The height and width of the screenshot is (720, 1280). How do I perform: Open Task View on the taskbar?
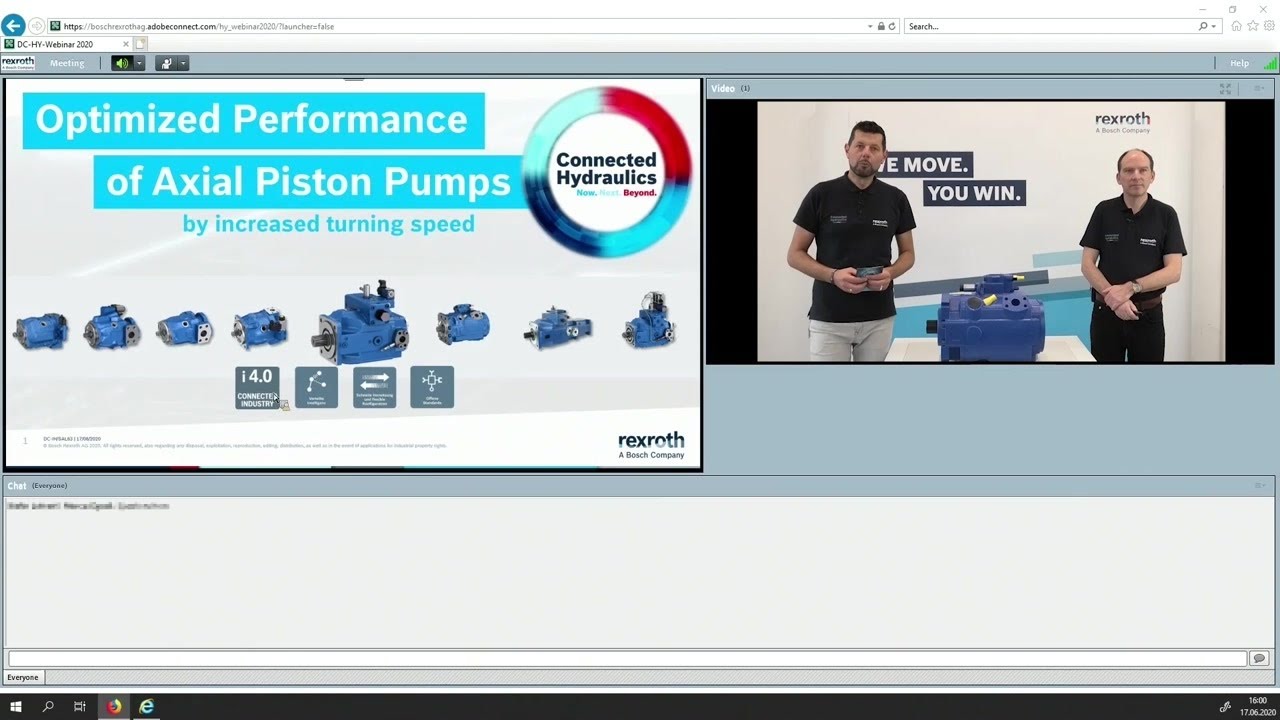tap(80, 706)
